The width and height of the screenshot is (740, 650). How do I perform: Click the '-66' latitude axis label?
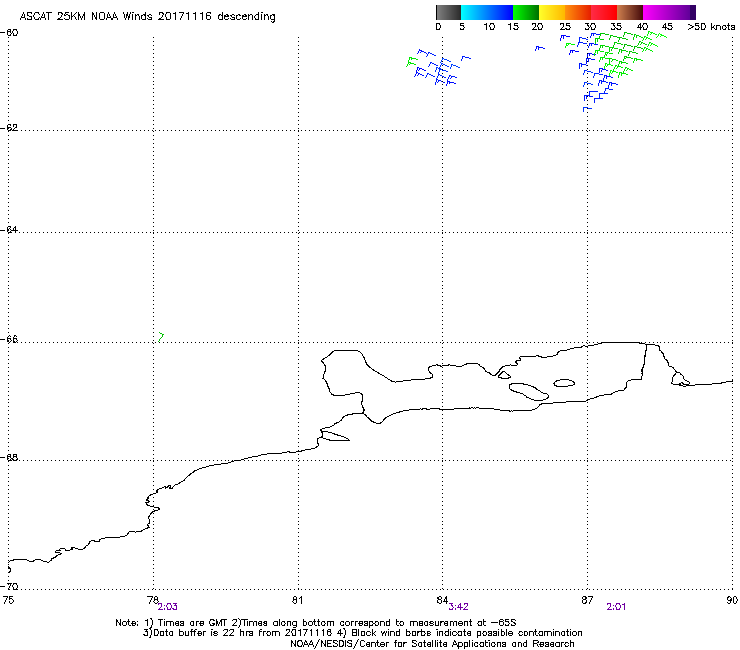(x=9, y=340)
